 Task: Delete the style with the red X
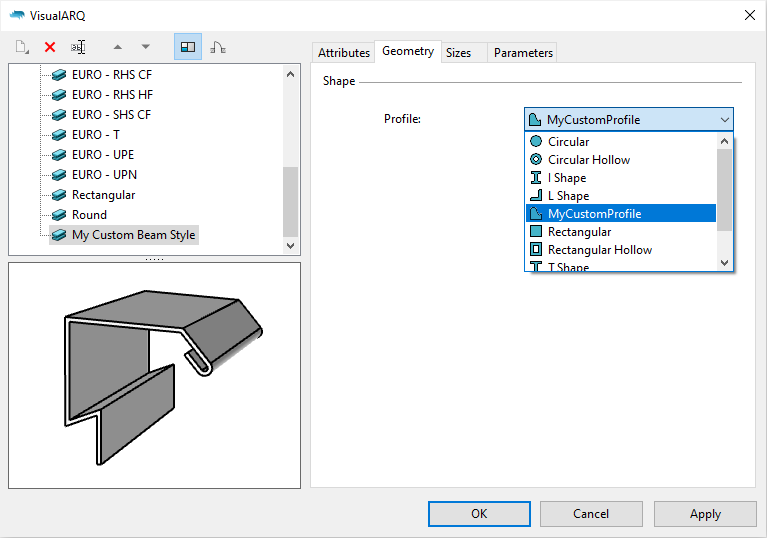50,47
